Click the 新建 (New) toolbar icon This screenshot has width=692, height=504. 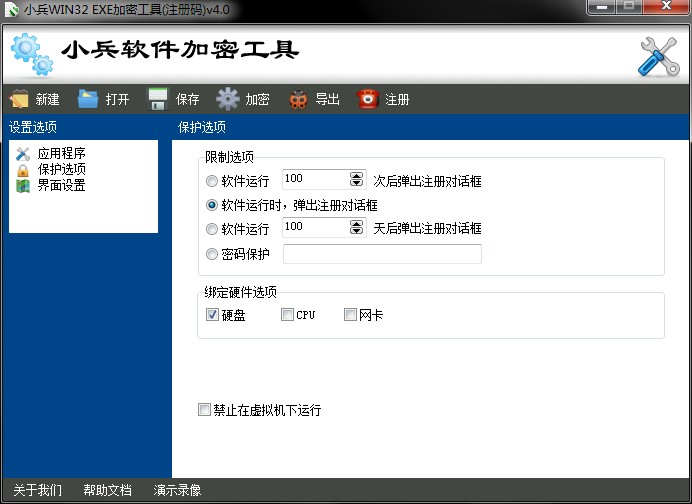tap(20, 99)
